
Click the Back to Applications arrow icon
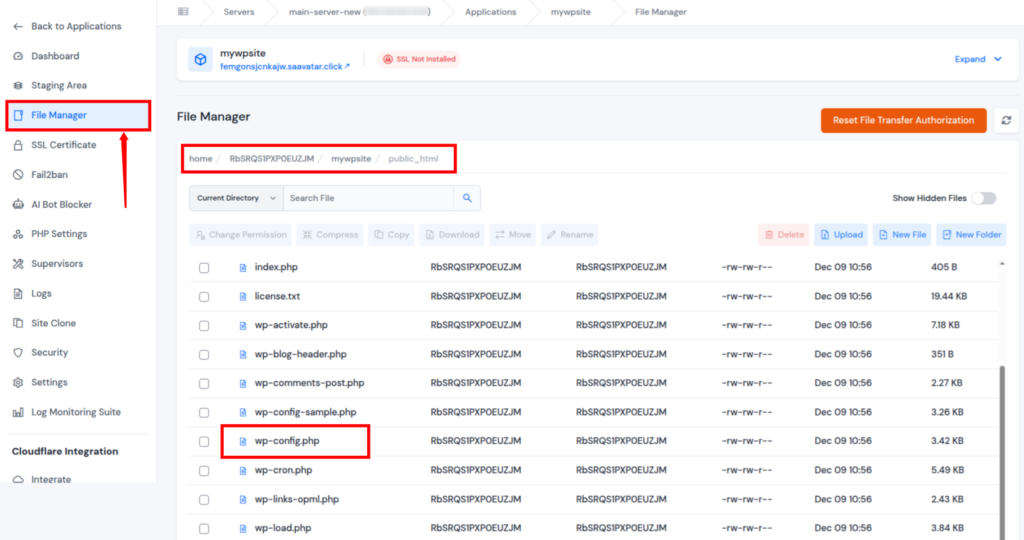18,26
